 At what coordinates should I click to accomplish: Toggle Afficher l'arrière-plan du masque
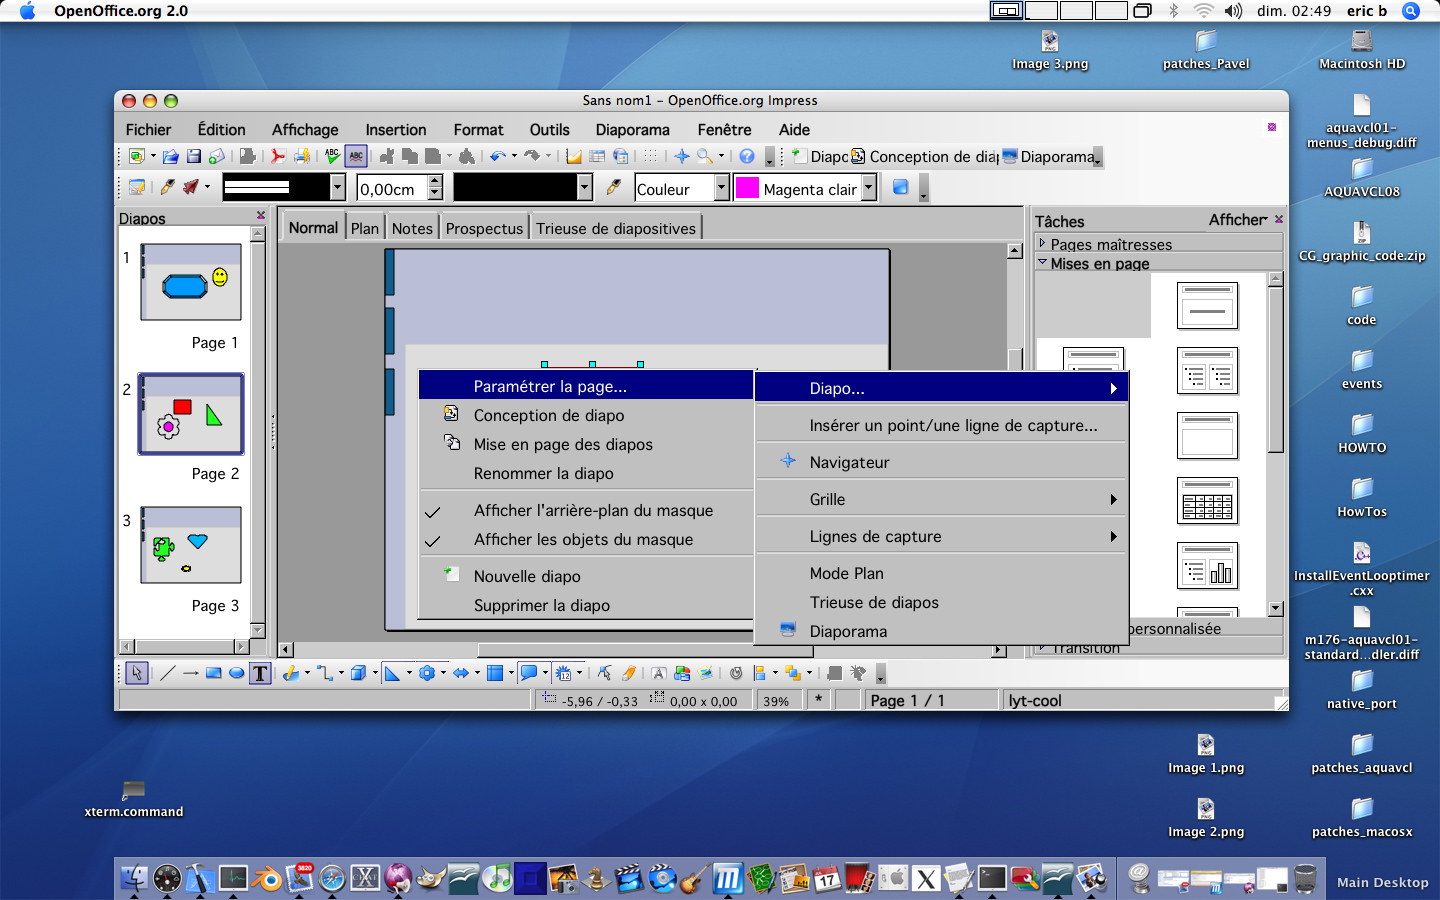pyautogui.click(x=585, y=511)
